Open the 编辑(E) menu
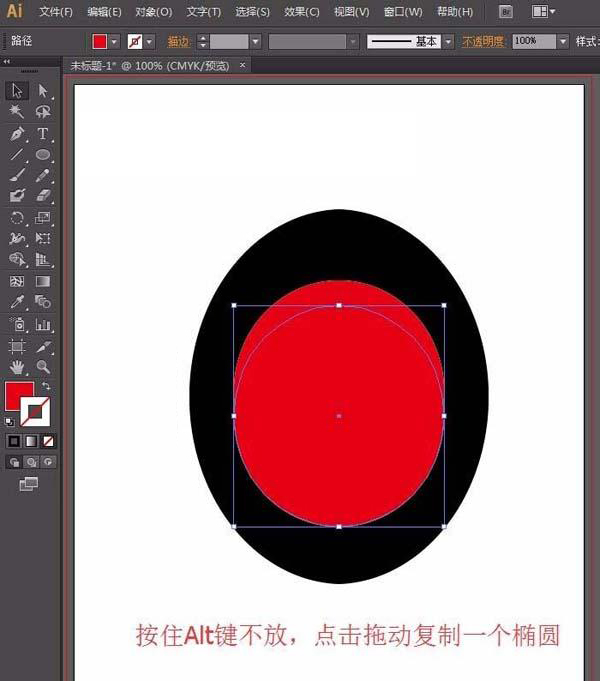 tap(104, 12)
